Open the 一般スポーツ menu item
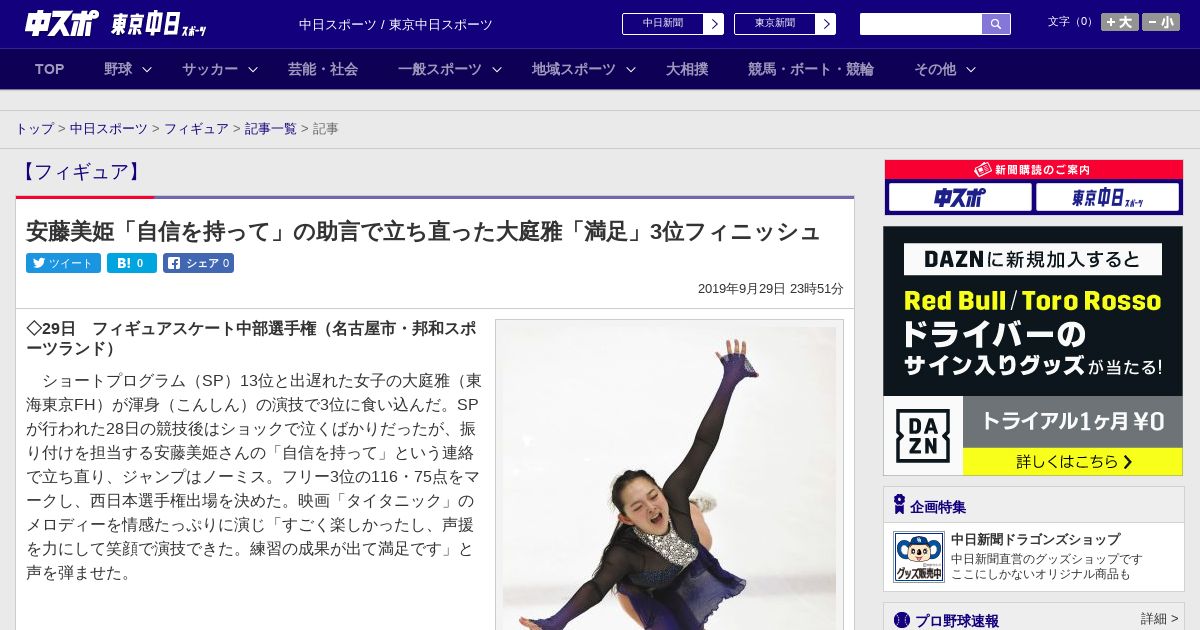This screenshot has width=1200, height=630. [440, 69]
